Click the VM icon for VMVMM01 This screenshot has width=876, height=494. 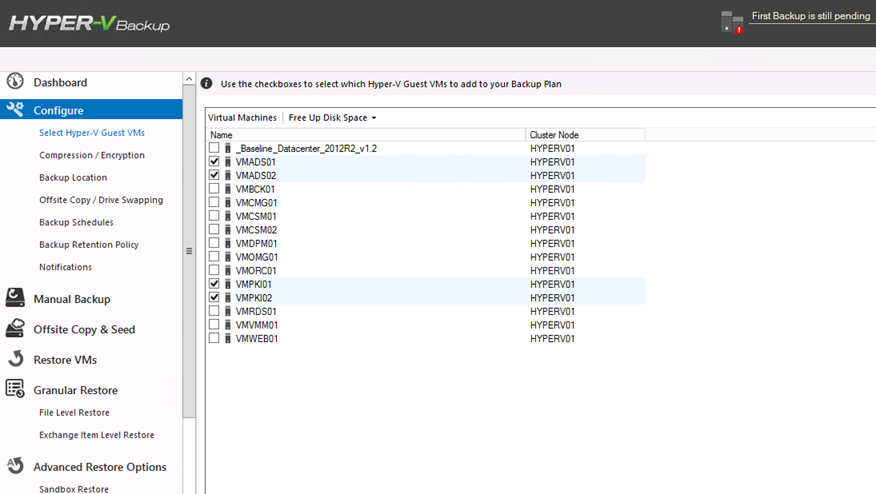(x=228, y=325)
